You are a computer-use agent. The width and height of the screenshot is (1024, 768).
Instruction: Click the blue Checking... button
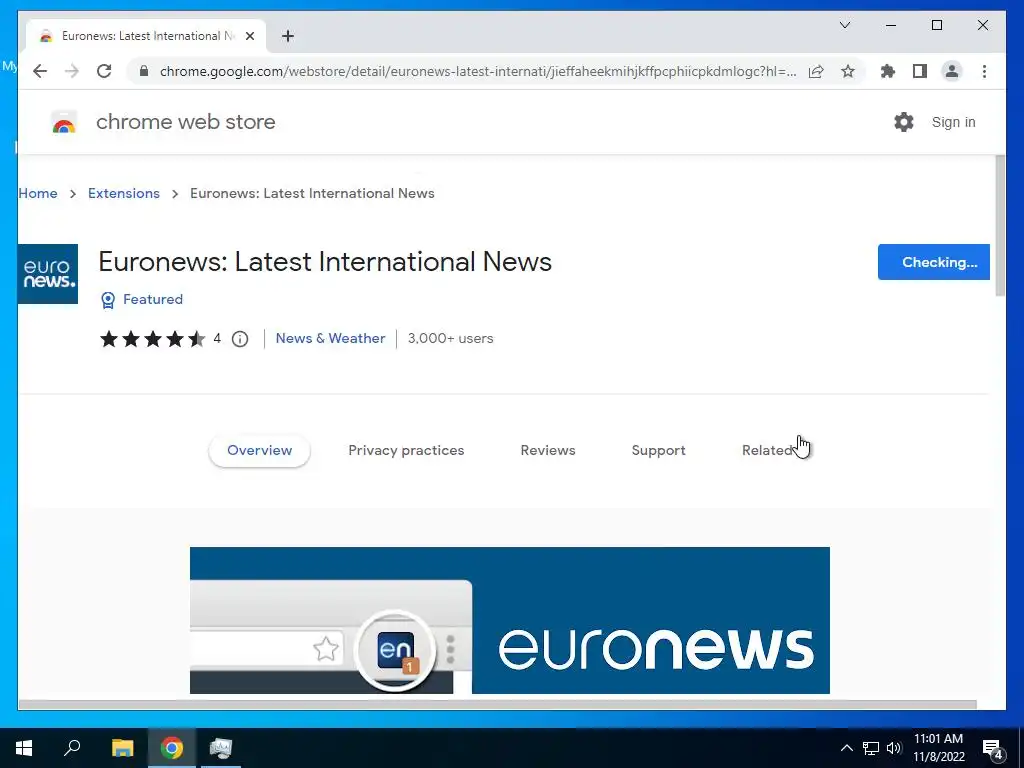pos(933,262)
